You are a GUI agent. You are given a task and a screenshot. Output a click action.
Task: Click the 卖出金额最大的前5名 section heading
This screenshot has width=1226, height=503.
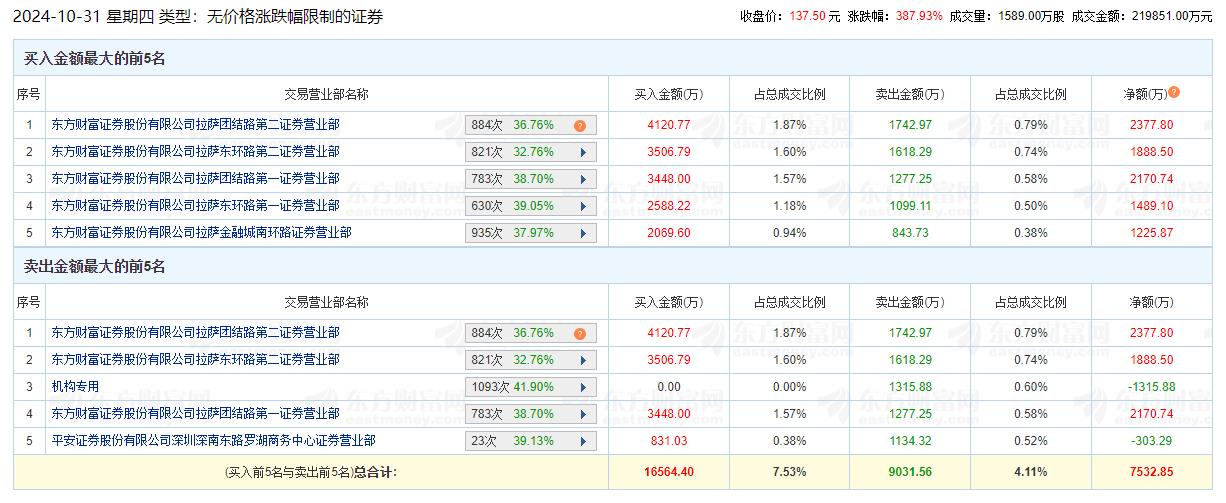[94, 267]
